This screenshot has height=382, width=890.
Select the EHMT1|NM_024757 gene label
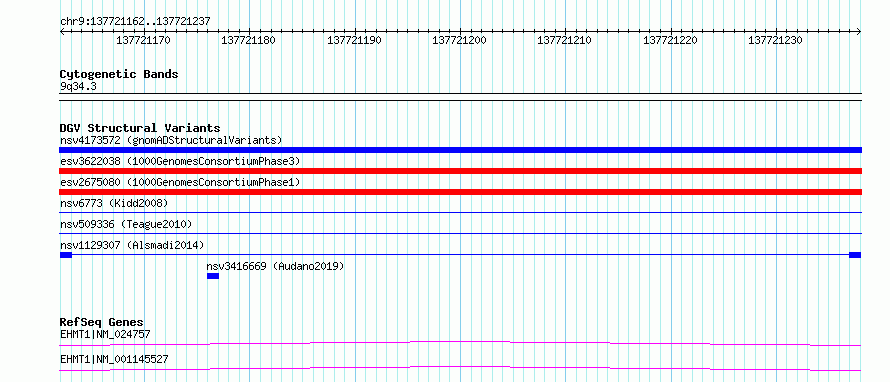click(x=105, y=334)
